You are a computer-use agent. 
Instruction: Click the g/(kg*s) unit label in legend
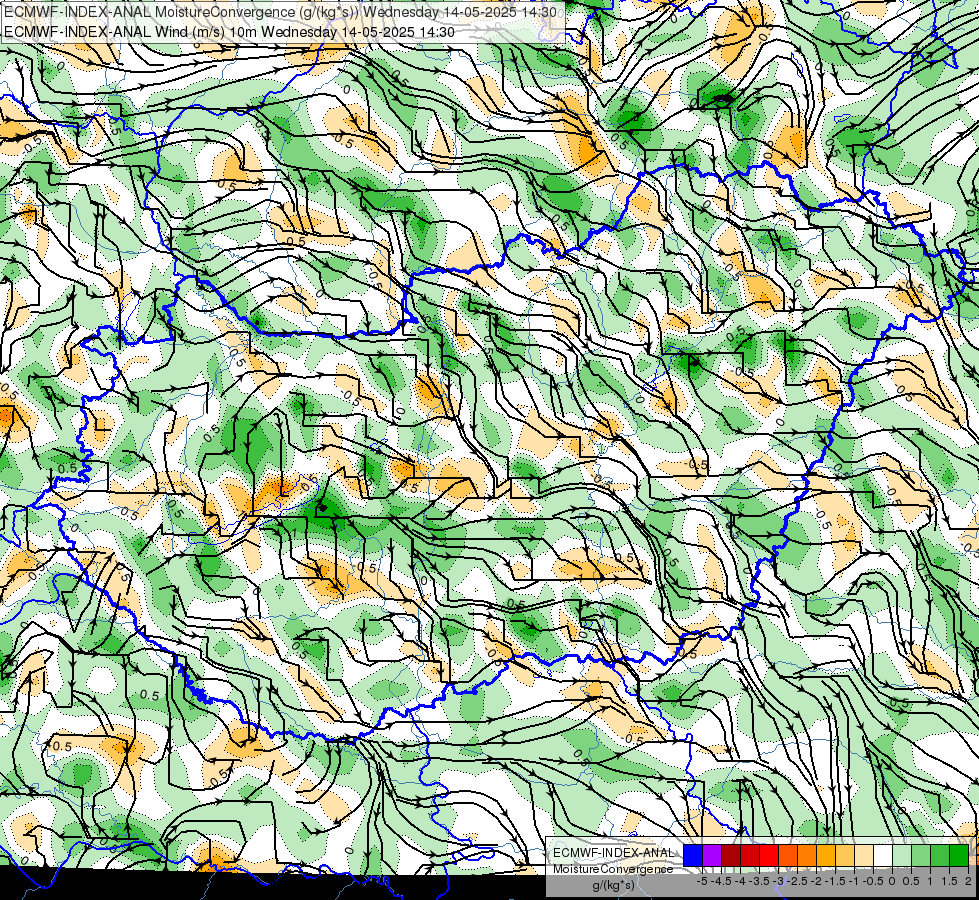(613, 886)
